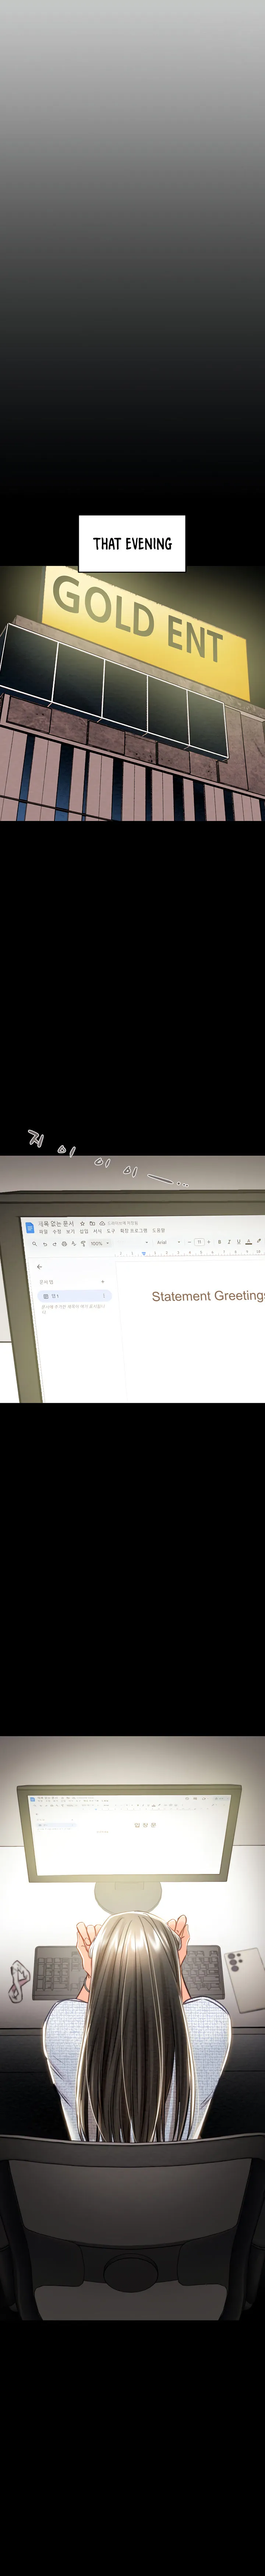Open the last menu in menu bar
265x2576 pixels.
click(x=158, y=1231)
